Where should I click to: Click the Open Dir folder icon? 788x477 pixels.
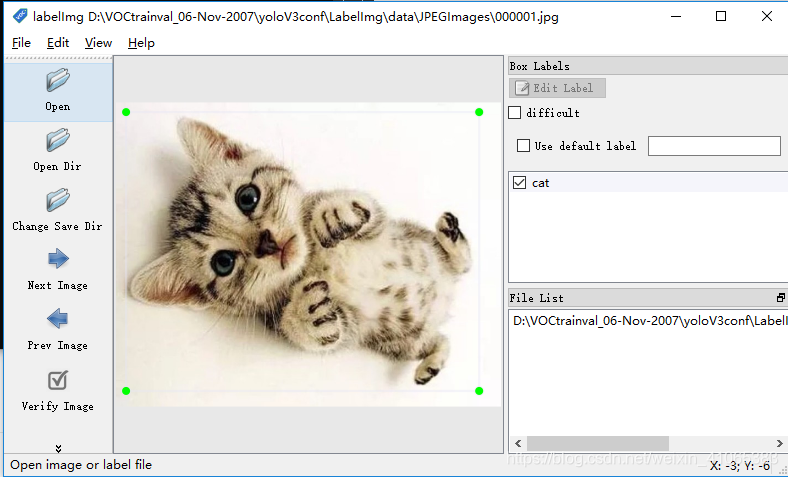coord(58,140)
